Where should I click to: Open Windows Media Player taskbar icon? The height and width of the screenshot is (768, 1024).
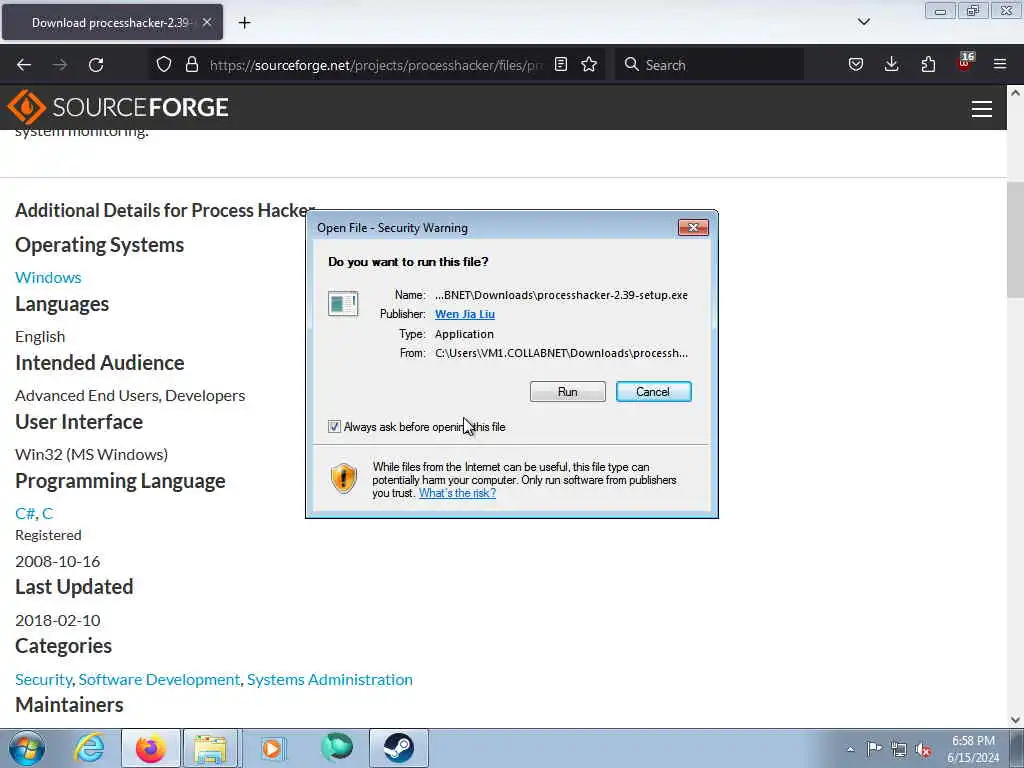pyautogui.click(x=272, y=748)
